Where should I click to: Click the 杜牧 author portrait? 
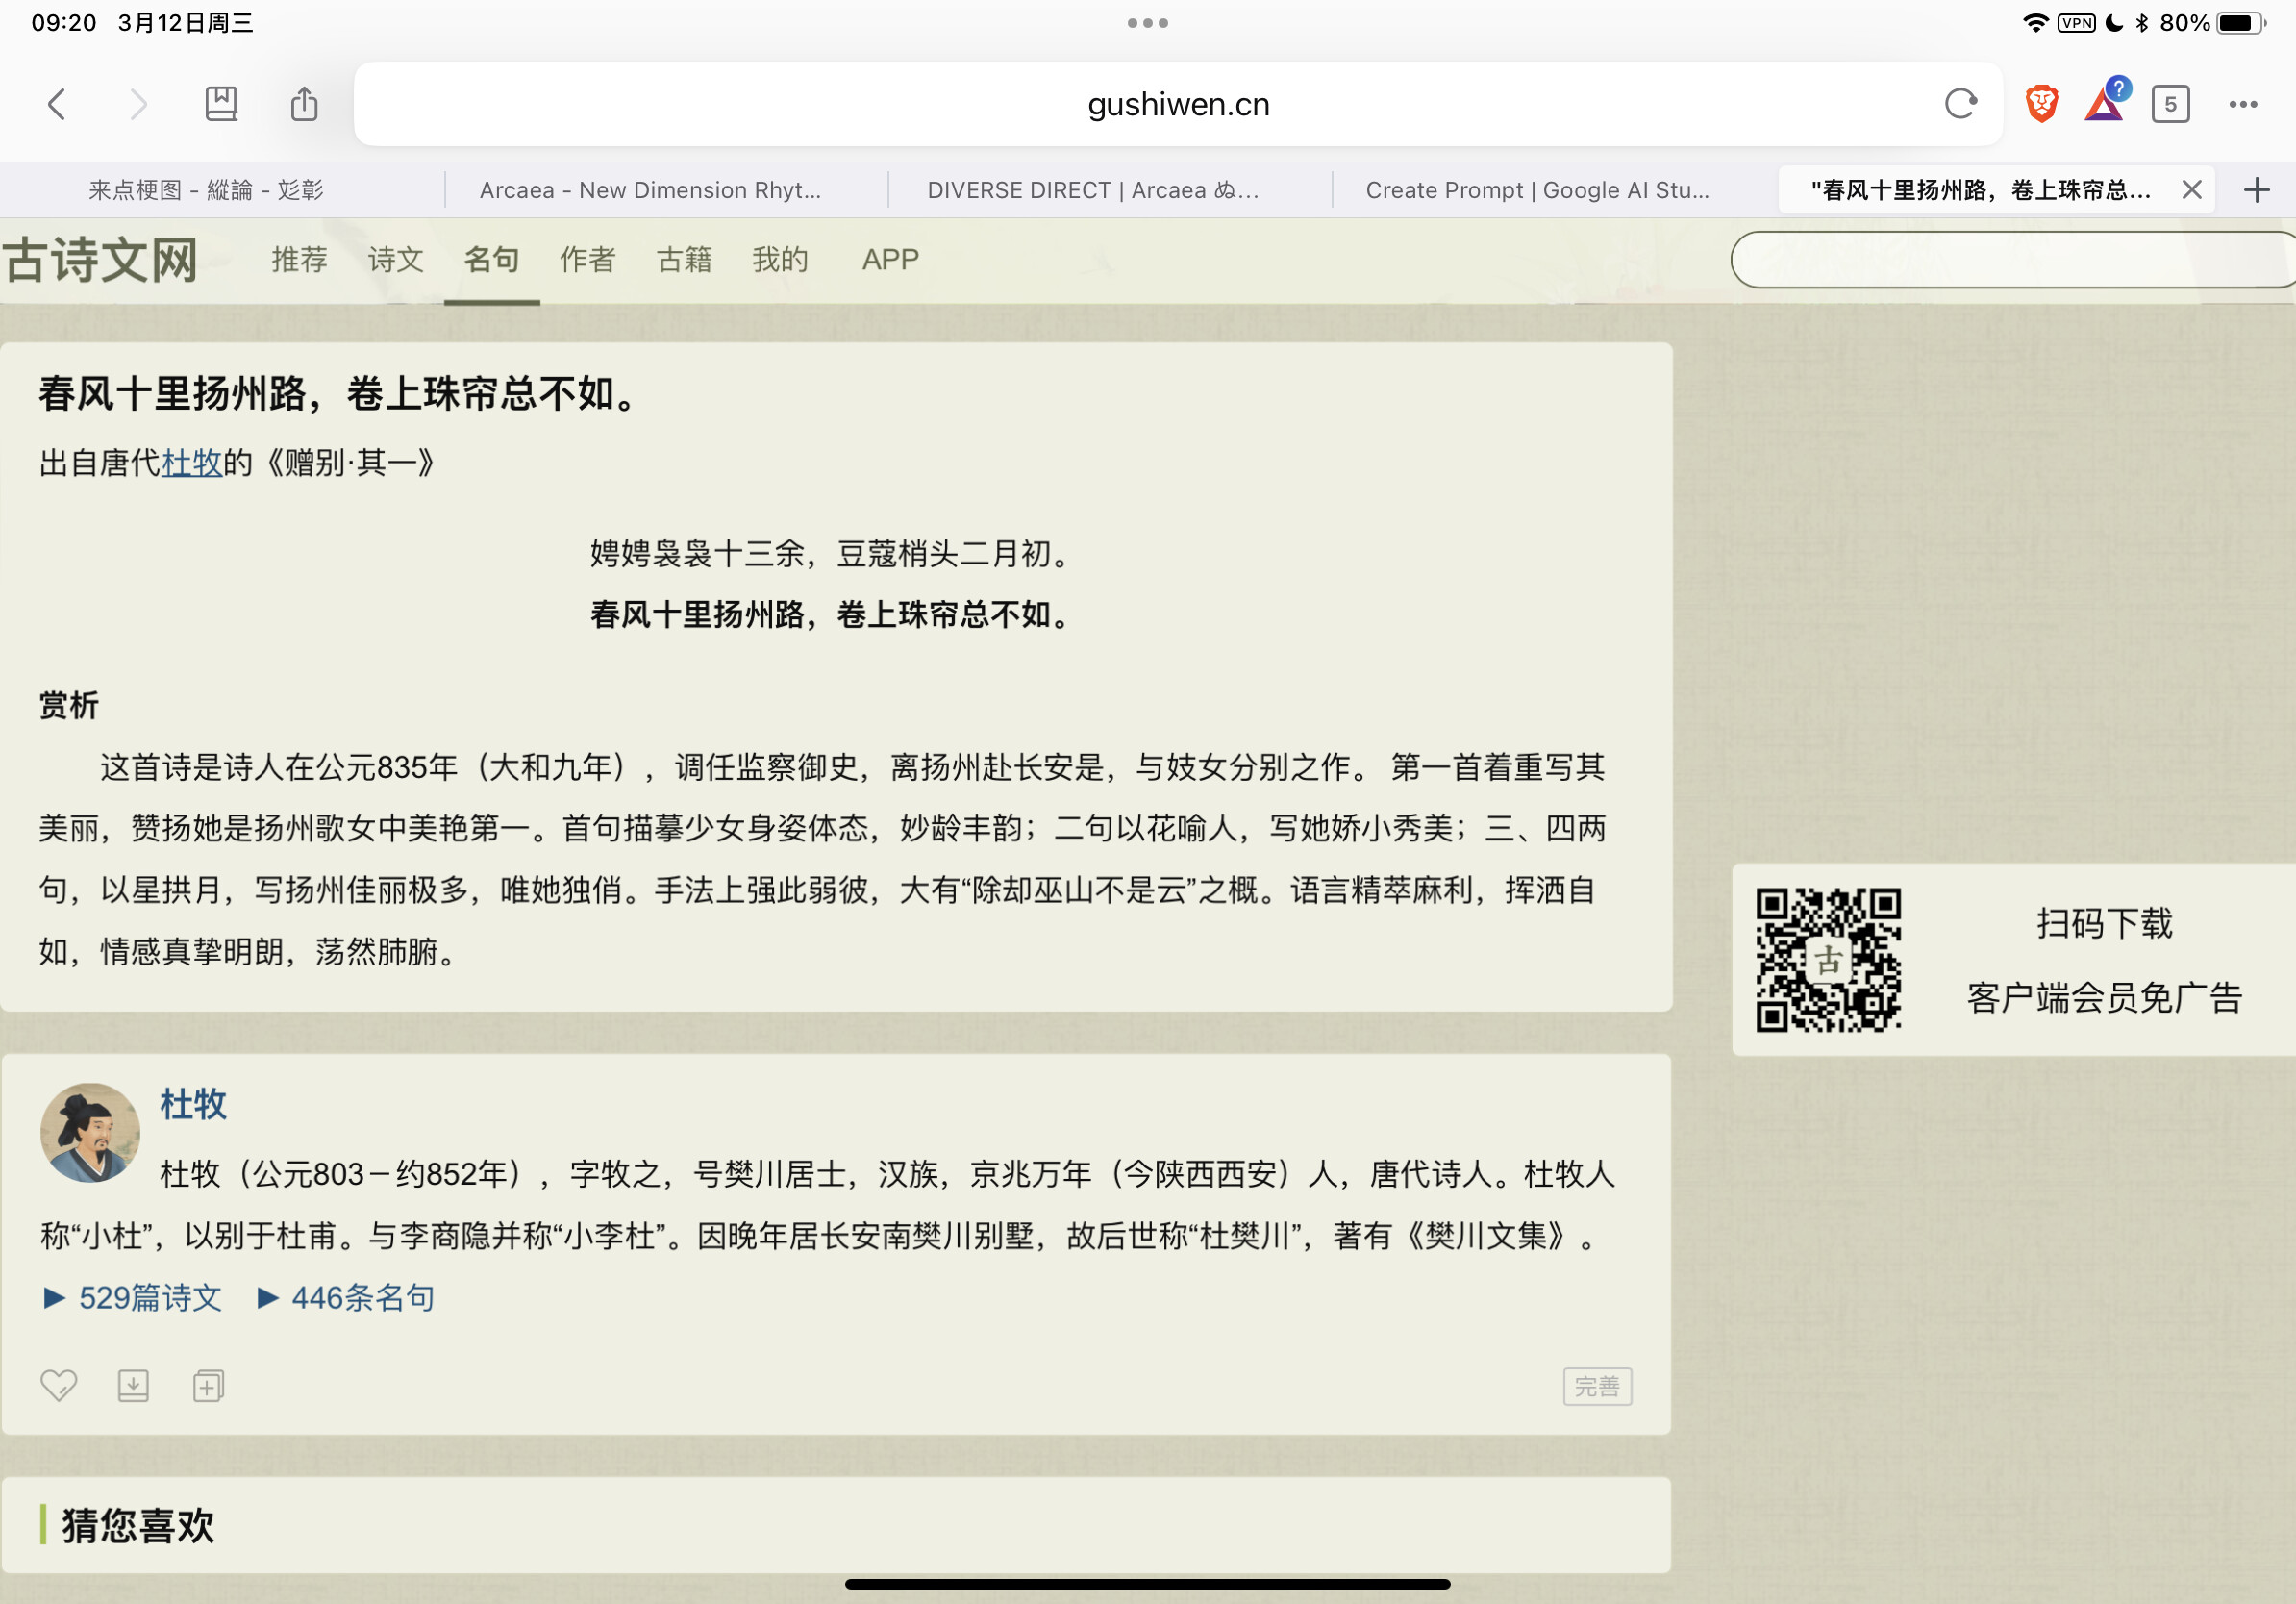[90, 1132]
